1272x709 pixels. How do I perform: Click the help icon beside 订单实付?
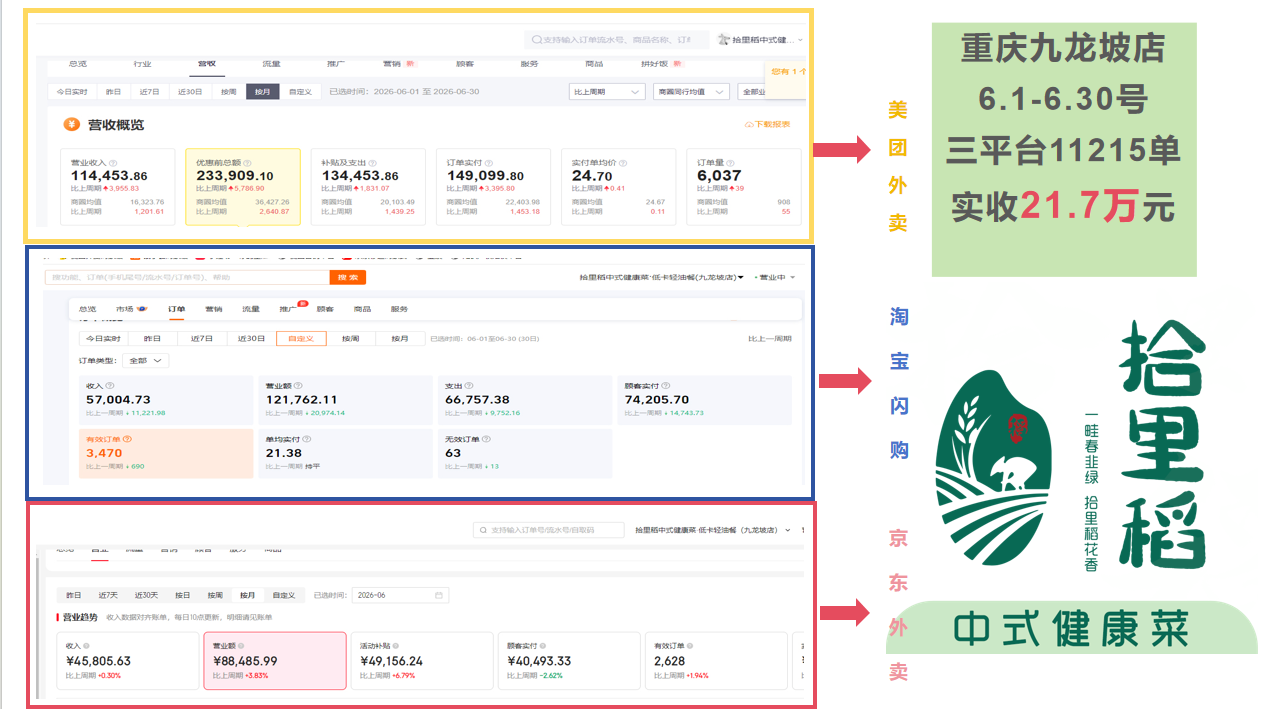[491, 163]
